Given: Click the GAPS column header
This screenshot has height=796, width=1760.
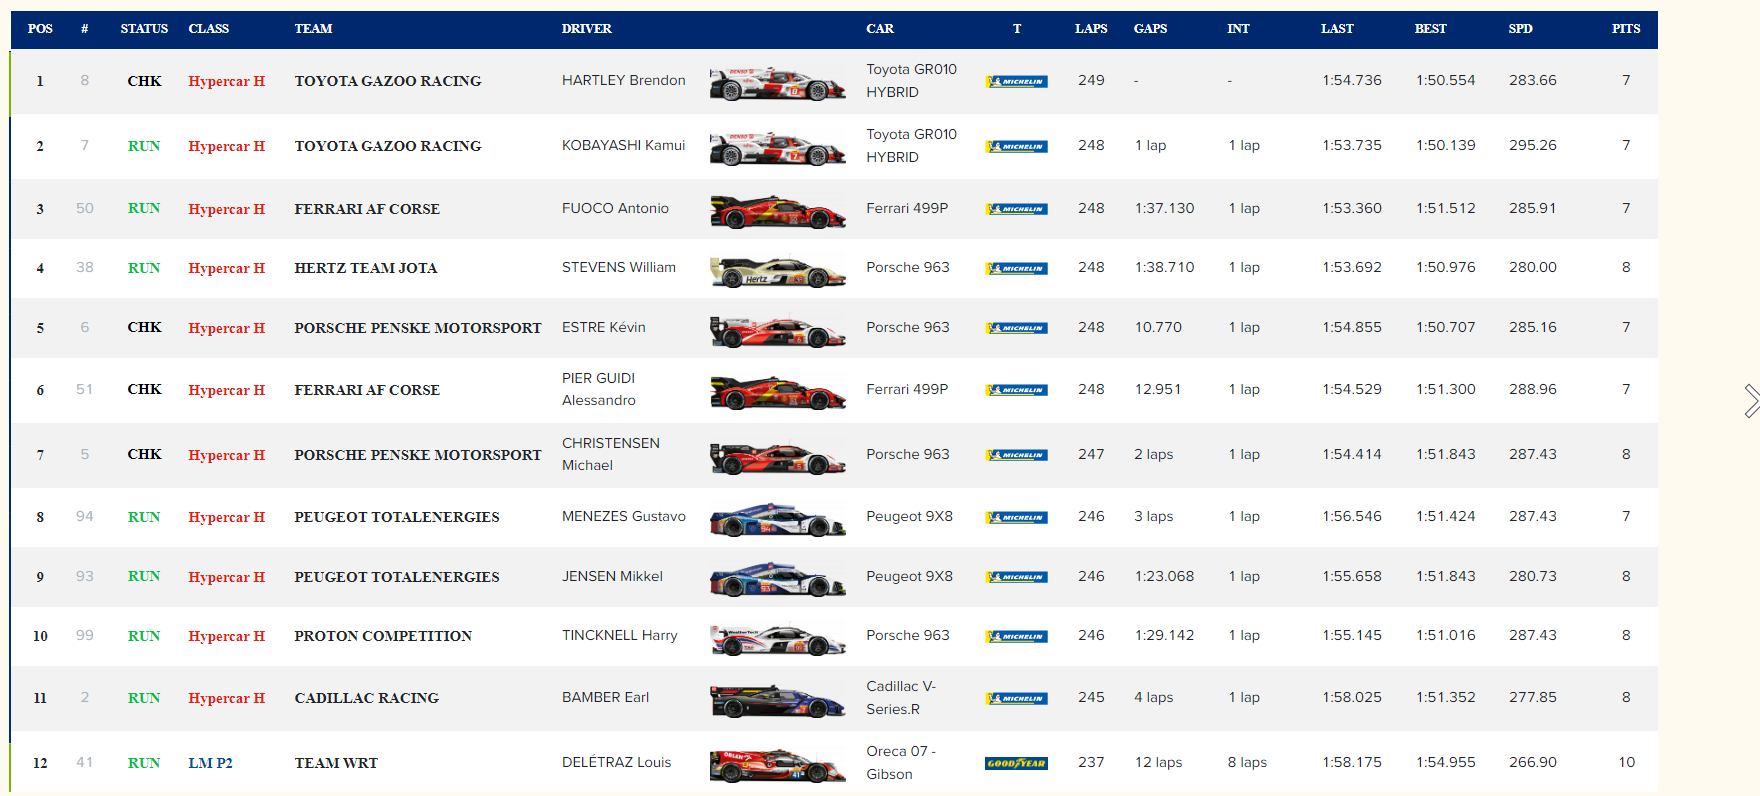Looking at the screenshot, I should tap(1150, 29).
